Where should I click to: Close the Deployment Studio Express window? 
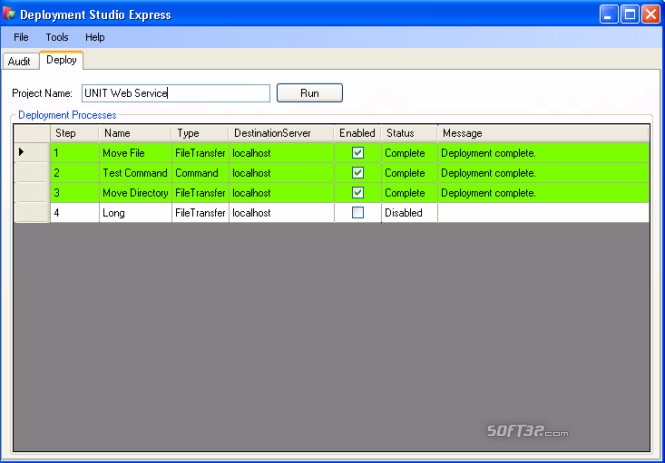pyautogui.click(x=650, y=14)
